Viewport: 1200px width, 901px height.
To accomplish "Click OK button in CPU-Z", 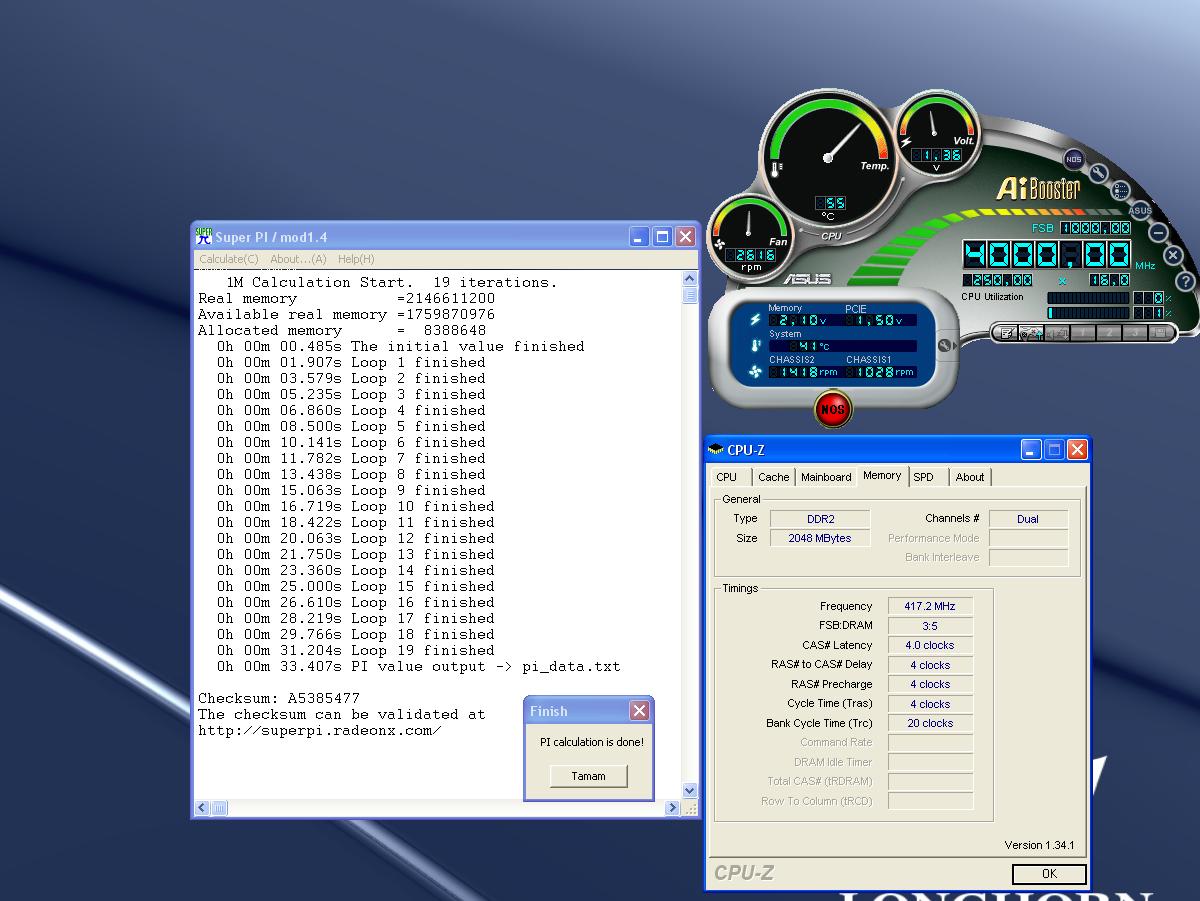I will point(1049,874).
